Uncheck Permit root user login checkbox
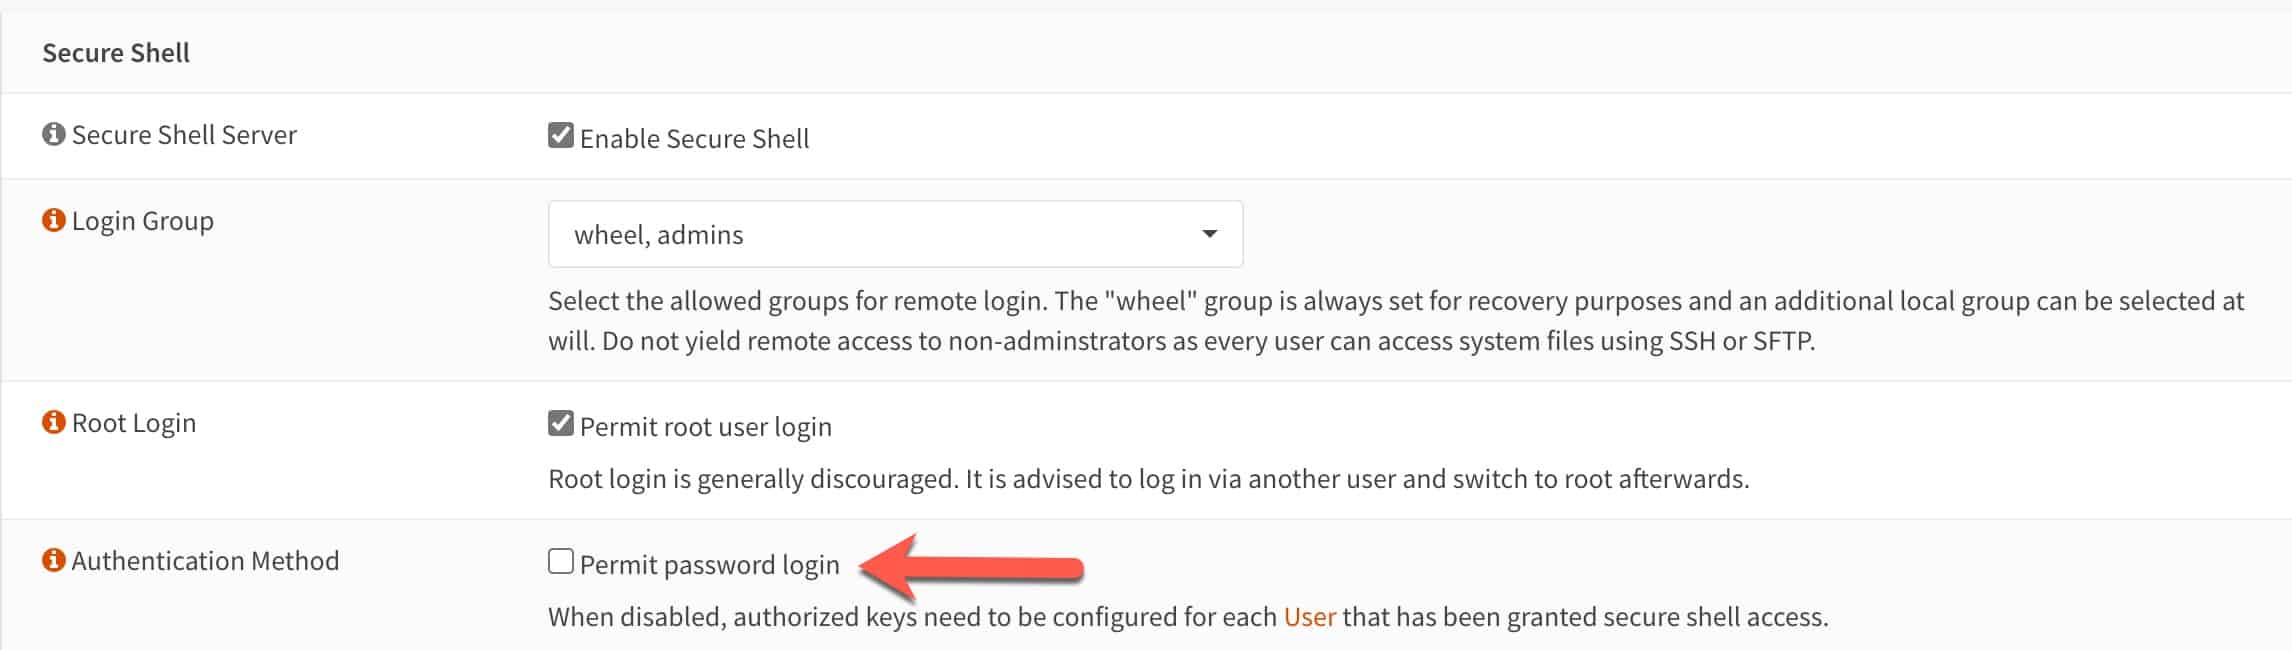The height and width of the screenshot is (650, 2292). pos(561,423)
